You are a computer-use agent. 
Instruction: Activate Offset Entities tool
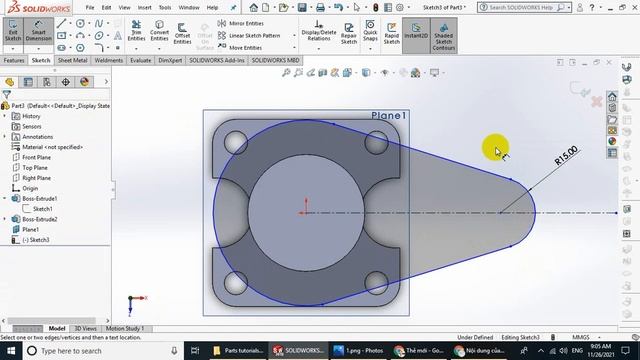point(182,33)
